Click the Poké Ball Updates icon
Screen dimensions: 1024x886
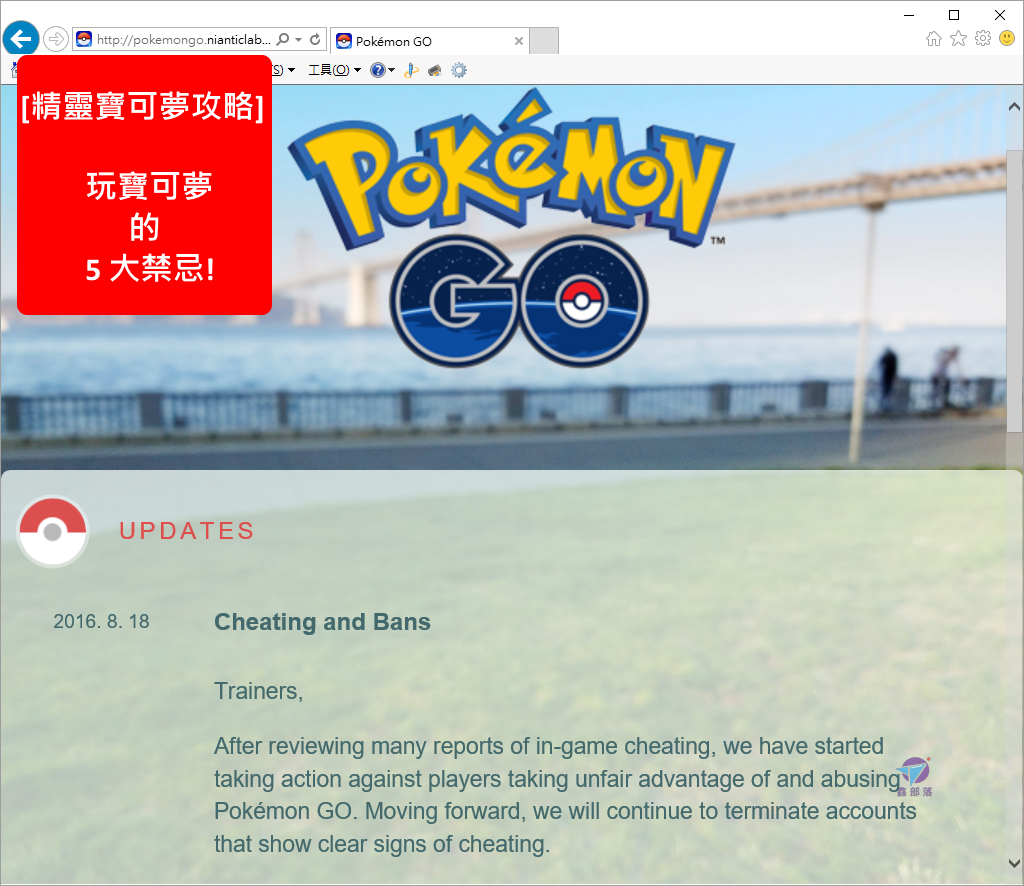pyautogui.click(x=53, y=531)
